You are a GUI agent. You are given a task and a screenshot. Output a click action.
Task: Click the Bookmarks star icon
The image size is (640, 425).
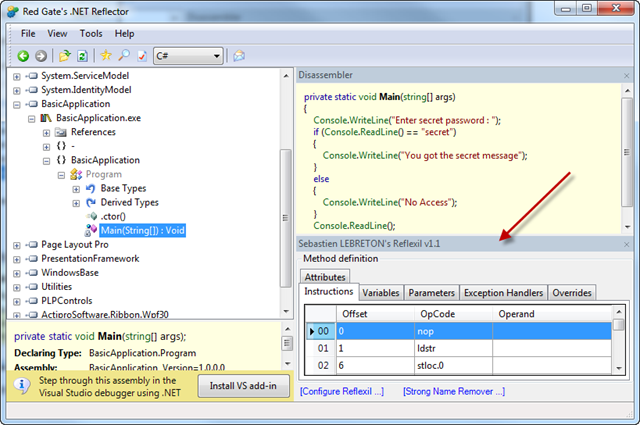[106, 55]
